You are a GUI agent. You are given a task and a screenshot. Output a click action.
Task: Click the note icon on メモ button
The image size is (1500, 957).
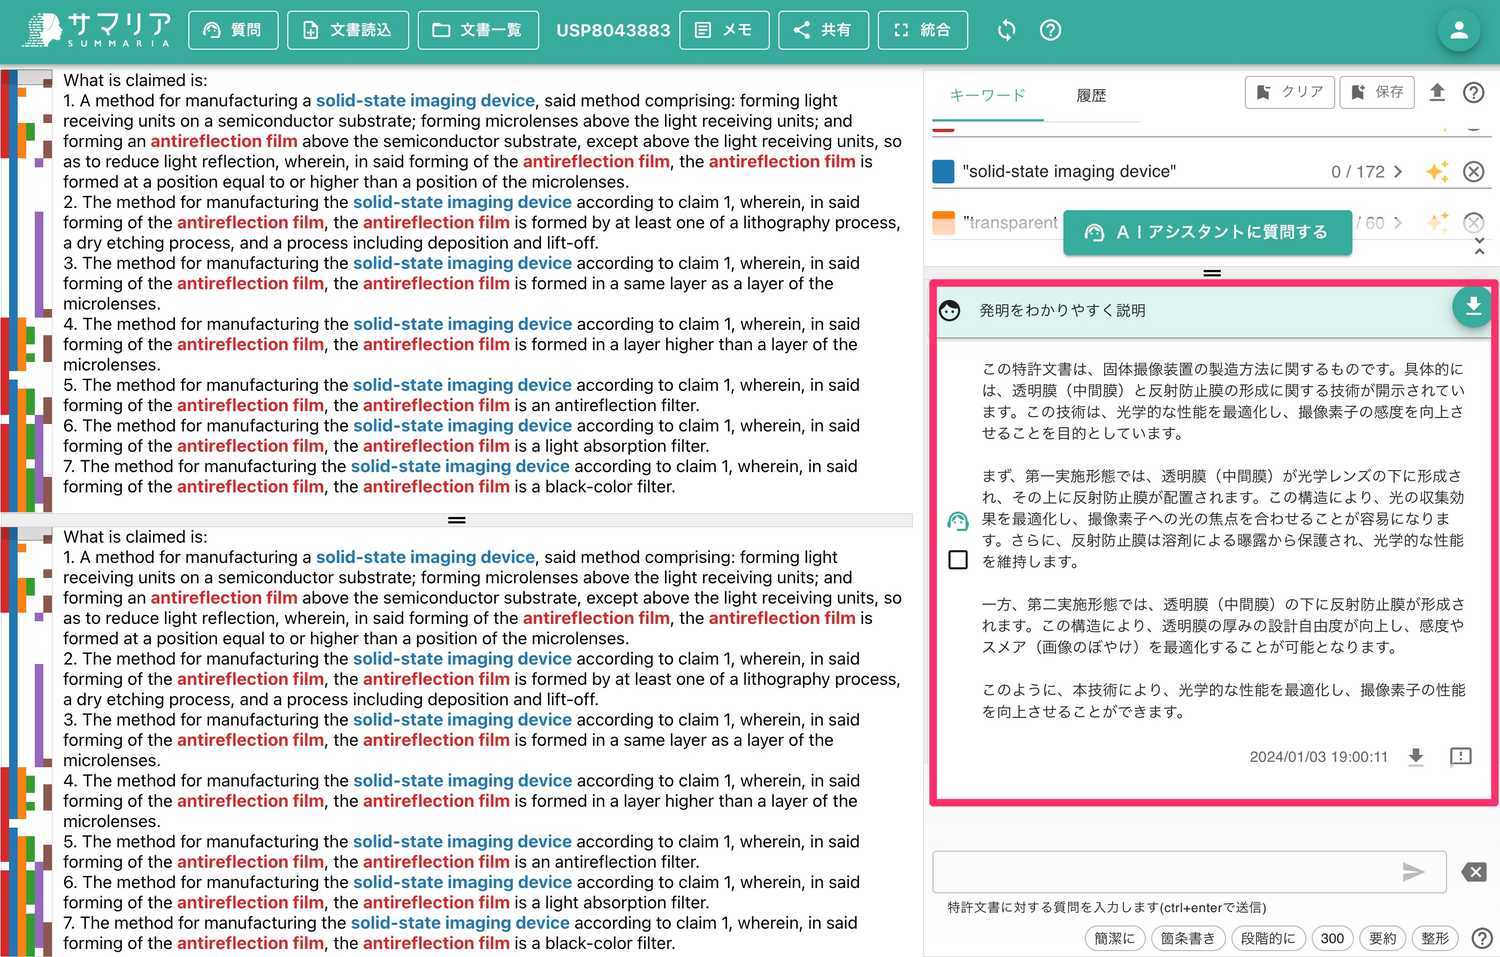[703, 30]
